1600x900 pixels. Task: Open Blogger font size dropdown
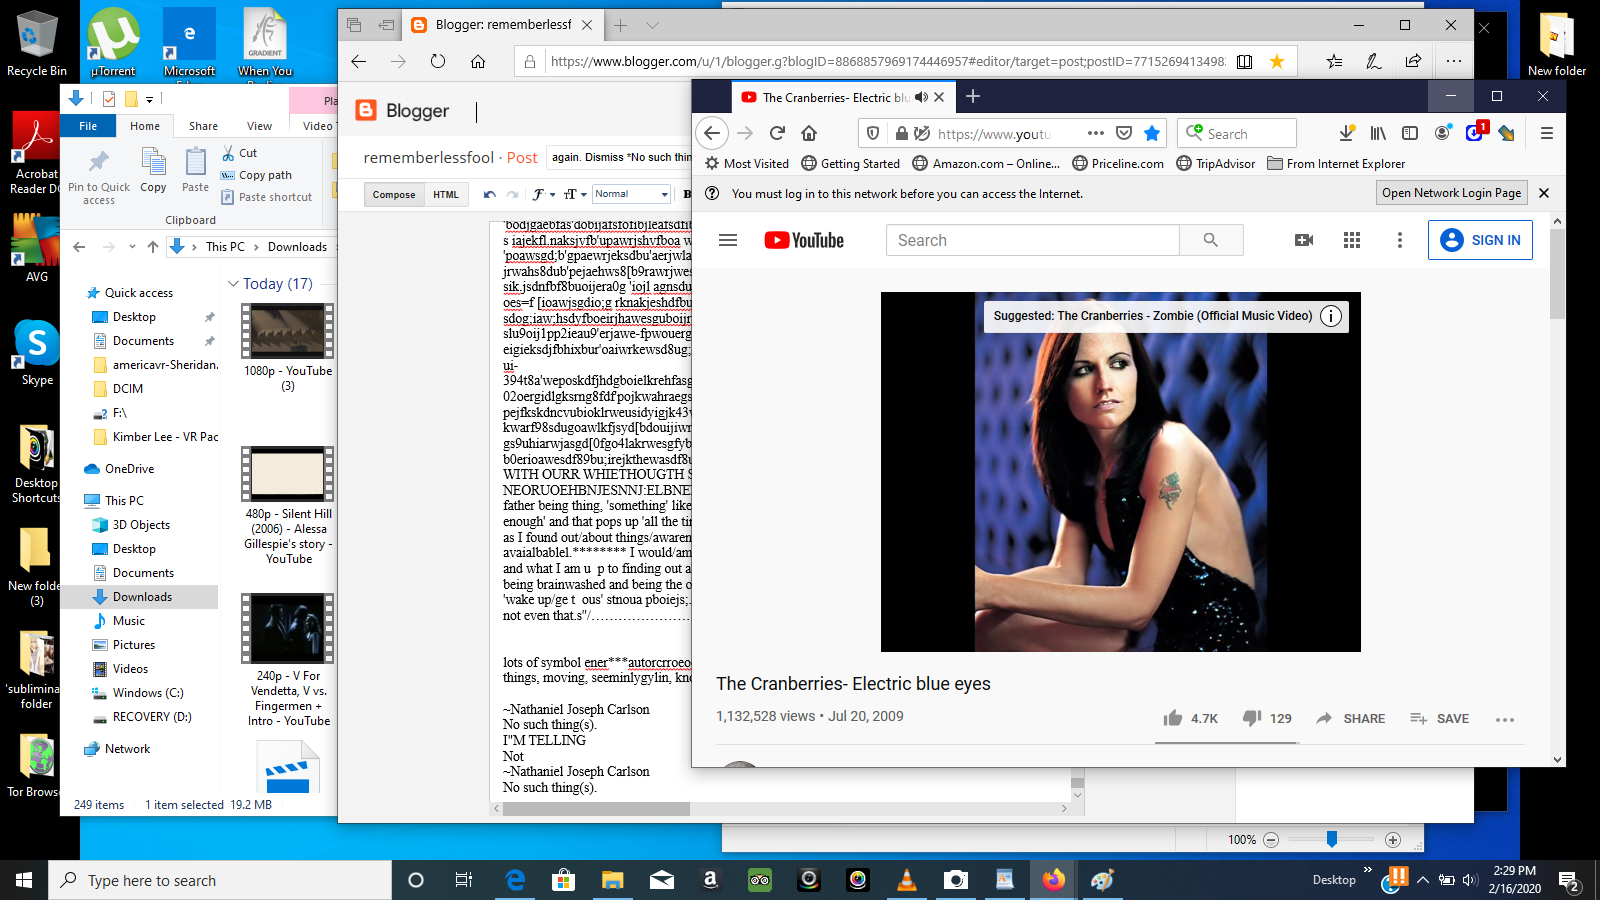point(574,194)
